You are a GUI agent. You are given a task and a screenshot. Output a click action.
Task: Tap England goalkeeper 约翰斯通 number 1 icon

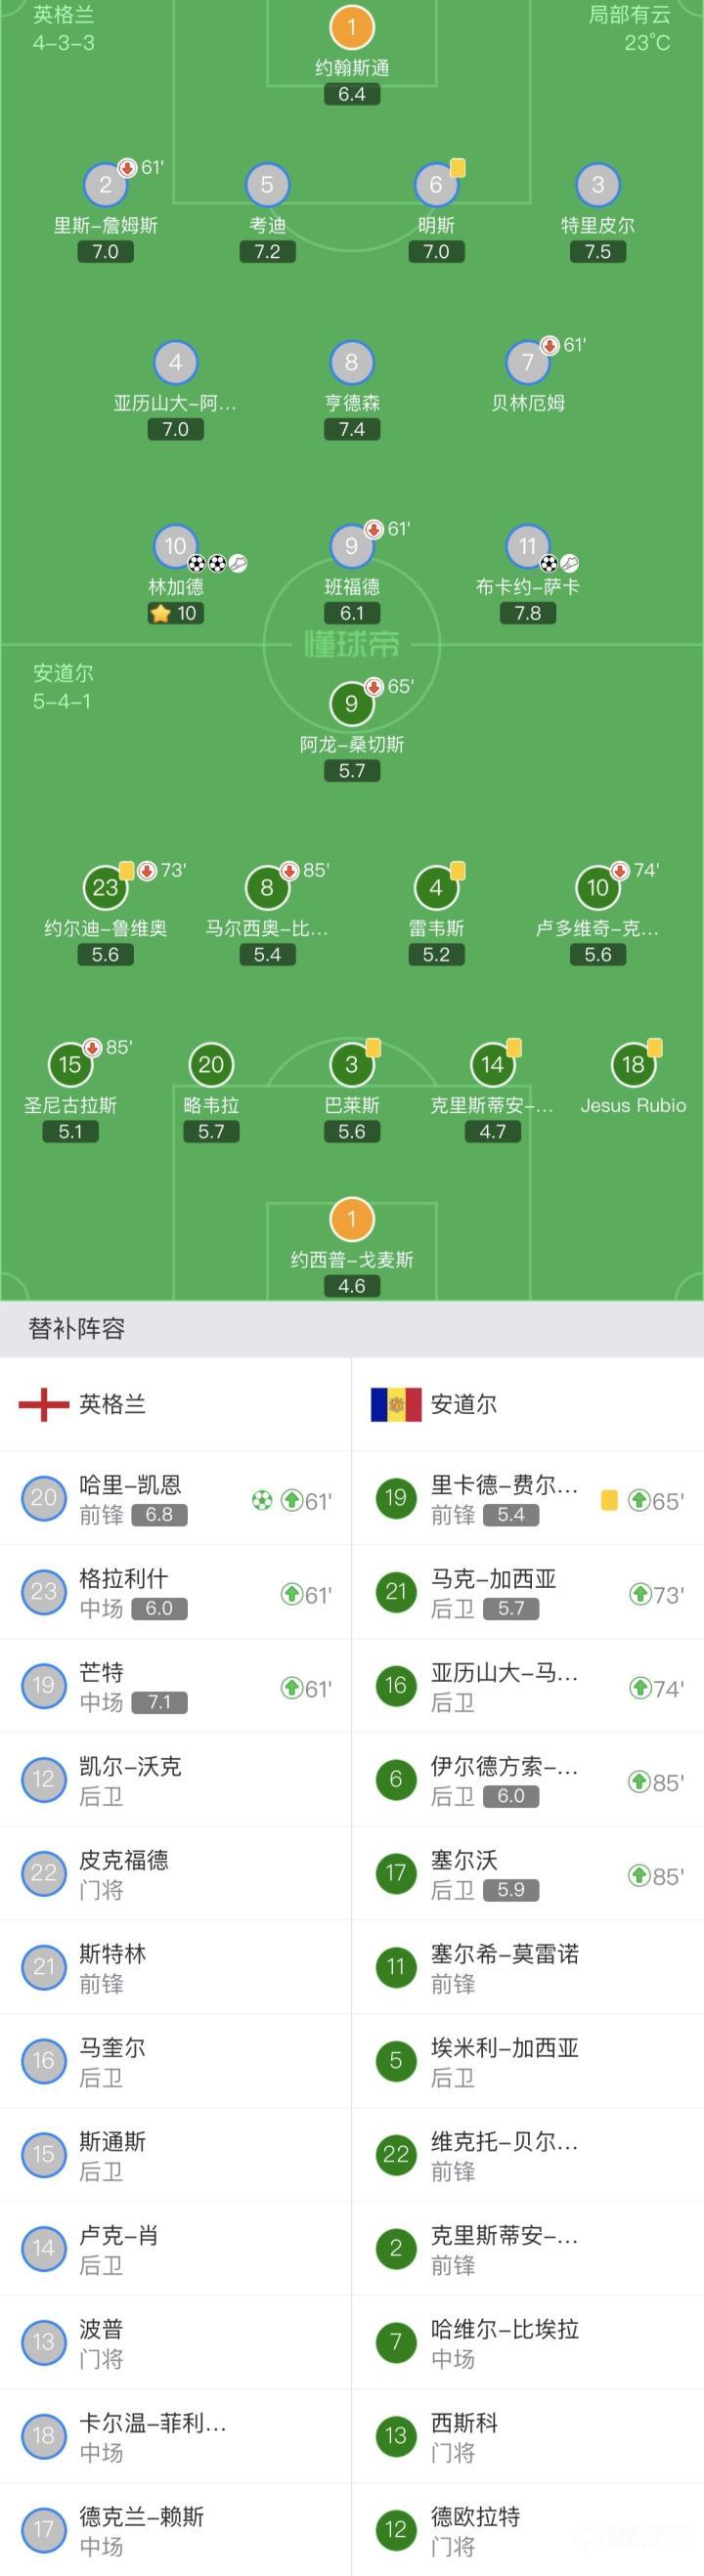tap(351, 27)
